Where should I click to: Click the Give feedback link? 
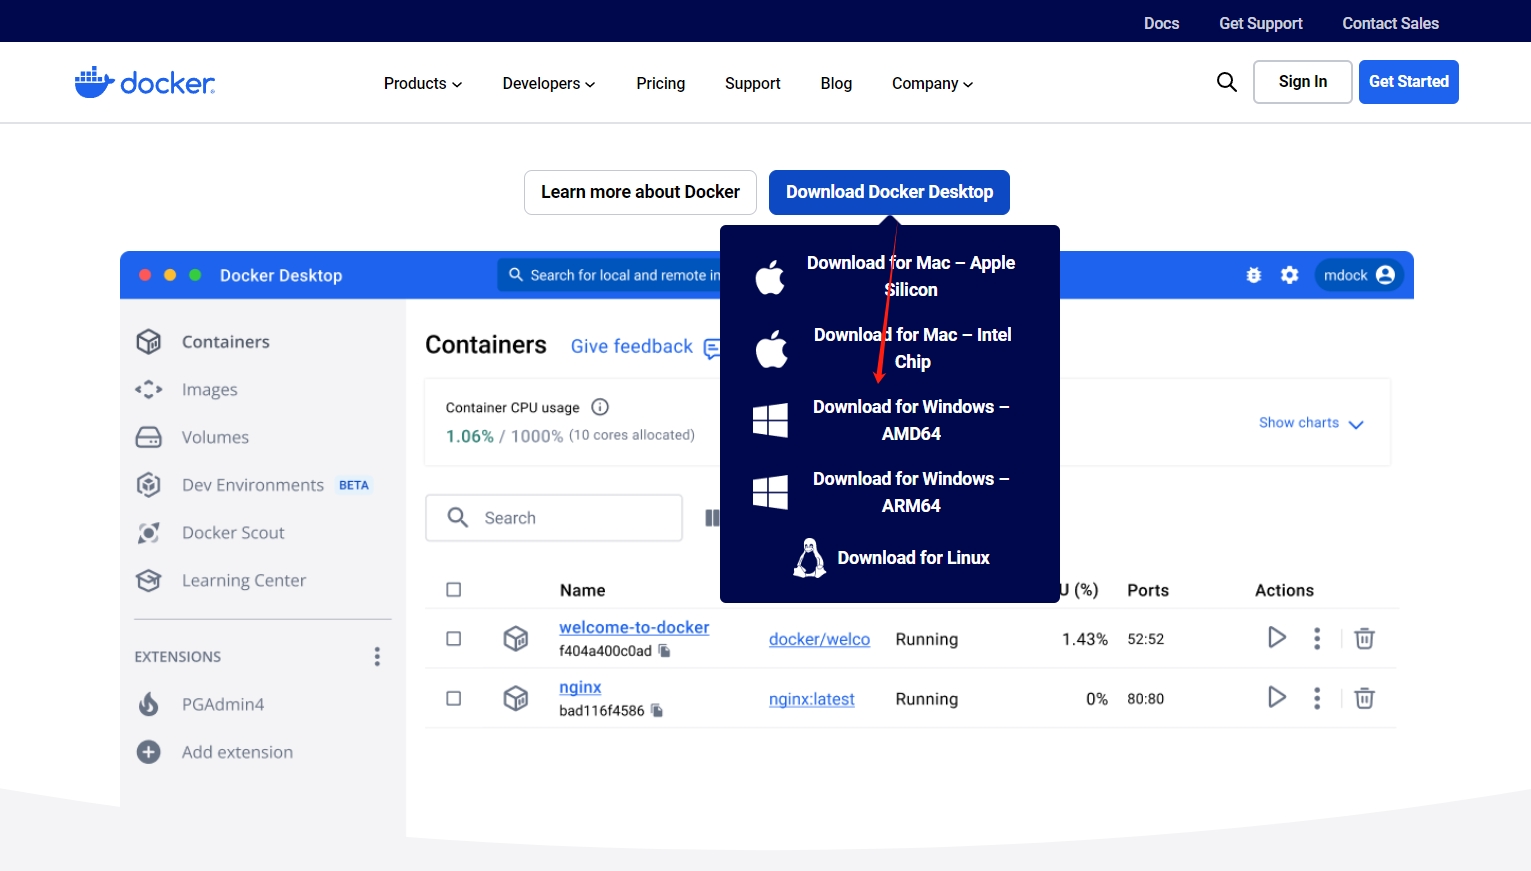coord(632,346)
